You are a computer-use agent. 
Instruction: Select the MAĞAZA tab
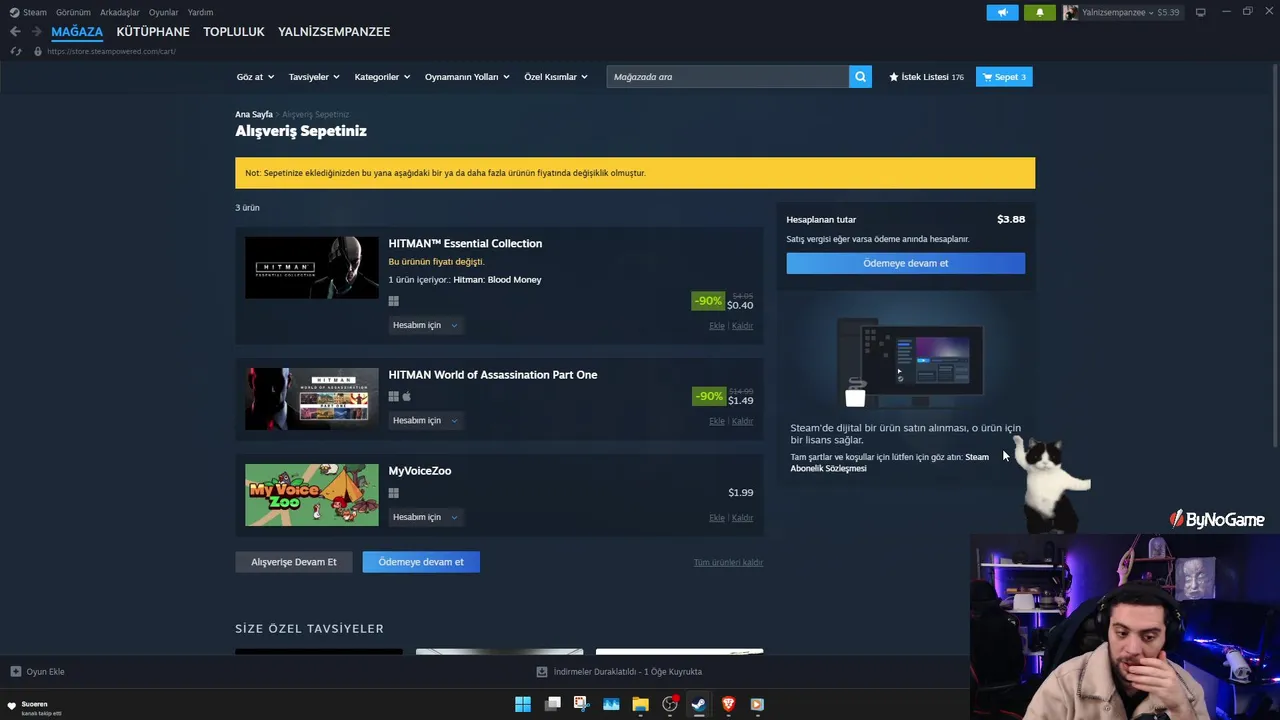77,32
